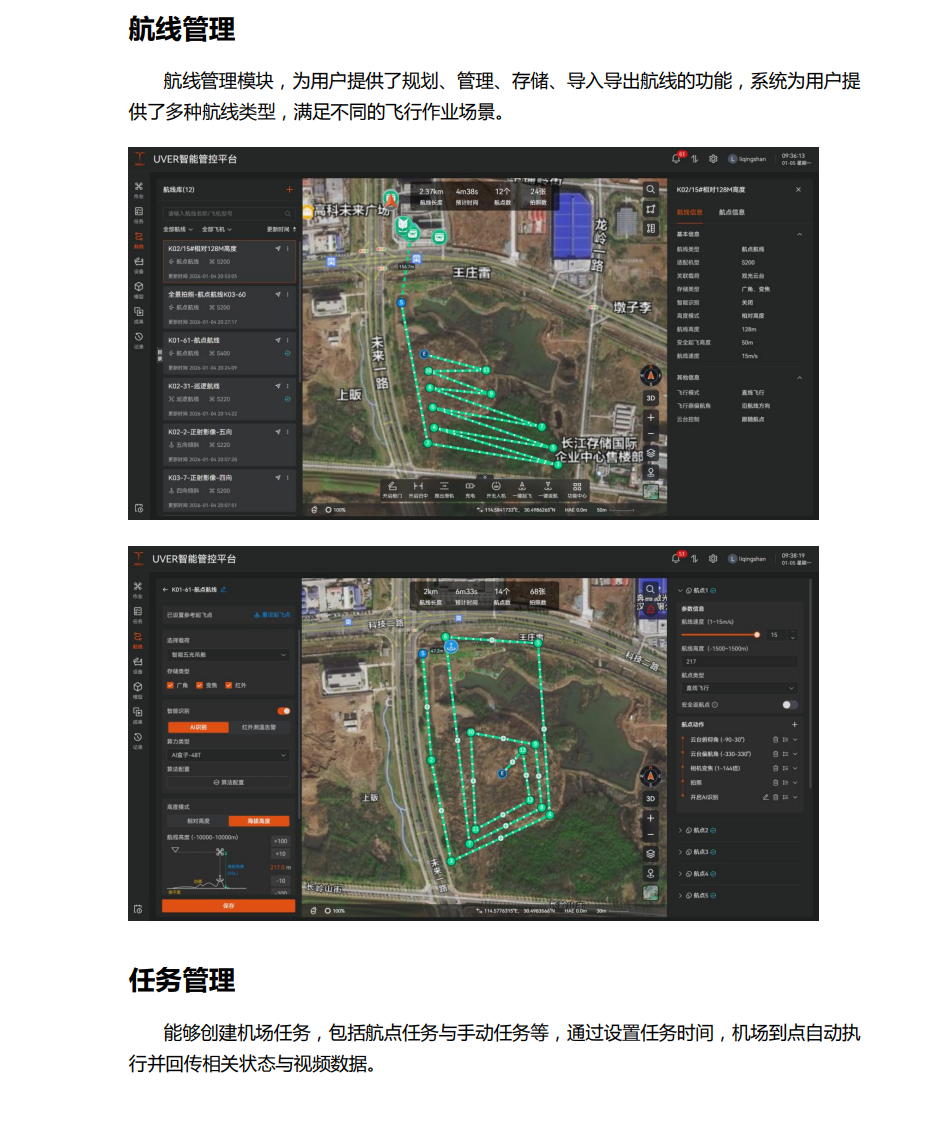Click the orange 保存 button
Image resolution: width=945 pixels, height=1125 pixels.
click(x=228, y=906)
